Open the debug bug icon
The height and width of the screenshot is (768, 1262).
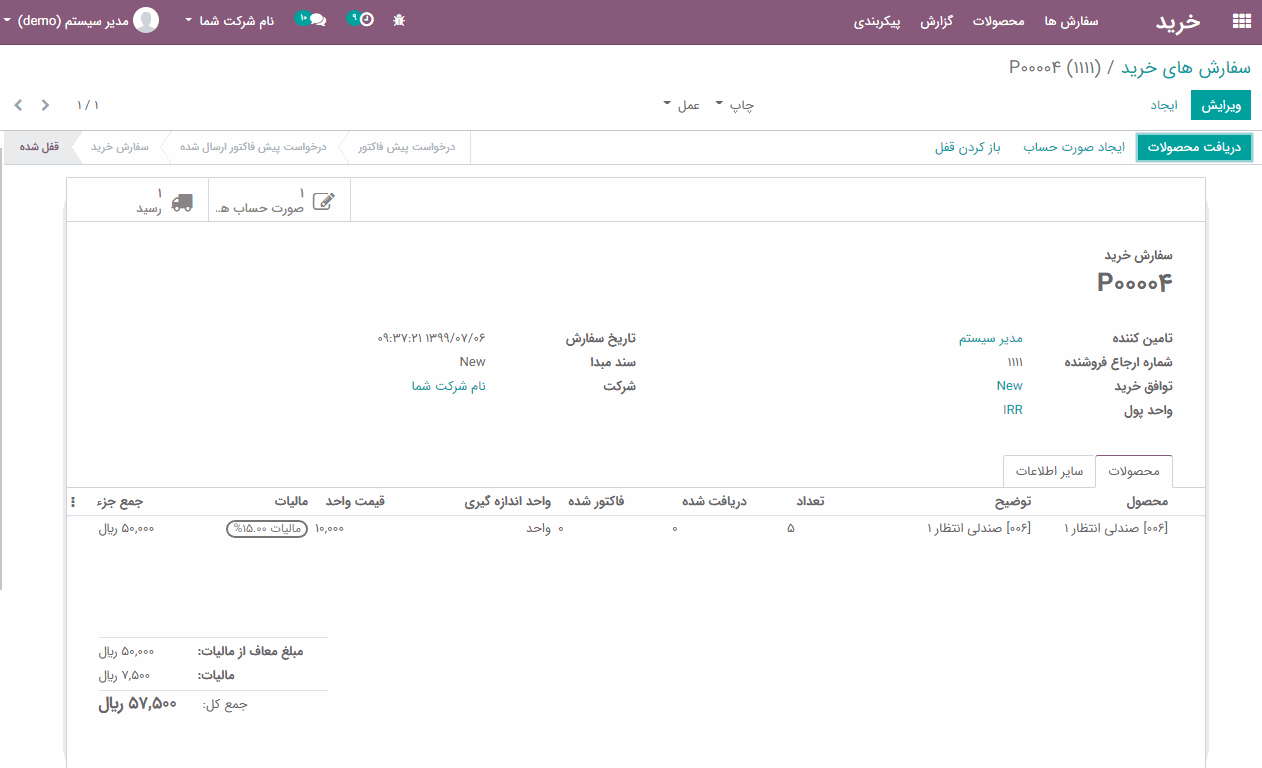(x=400, y=20)
